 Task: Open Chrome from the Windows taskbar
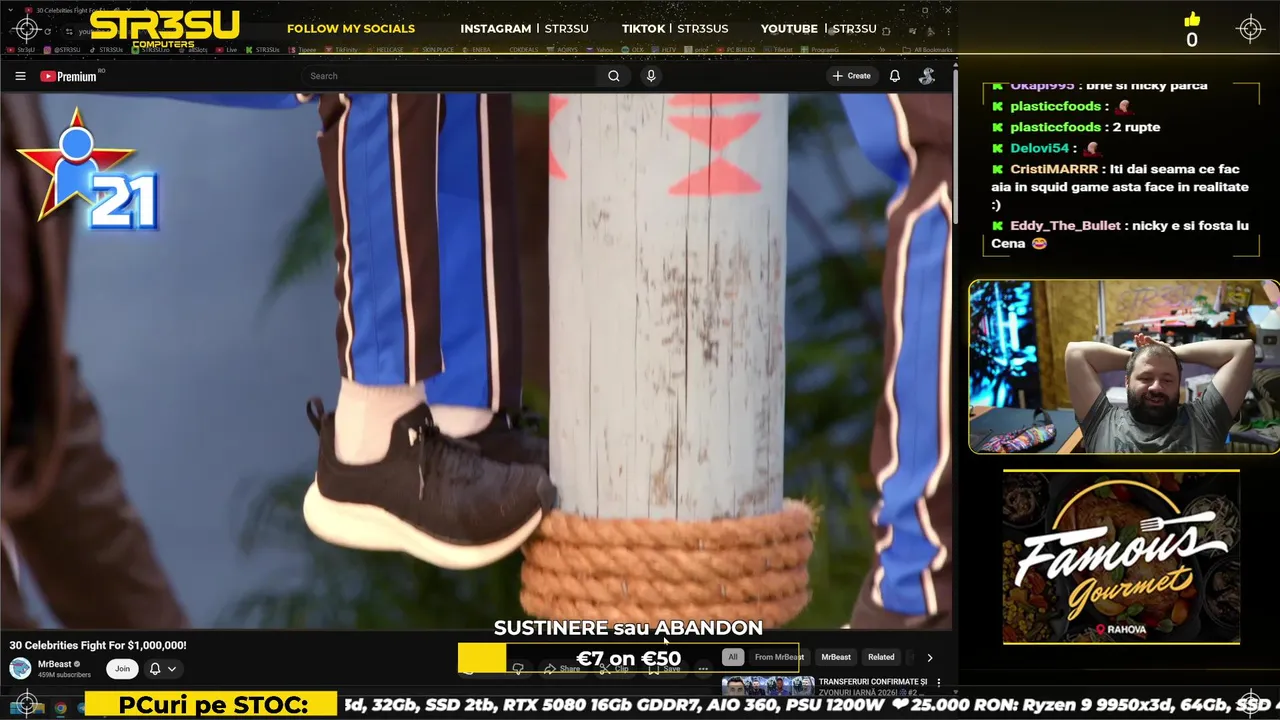[60, 708]
